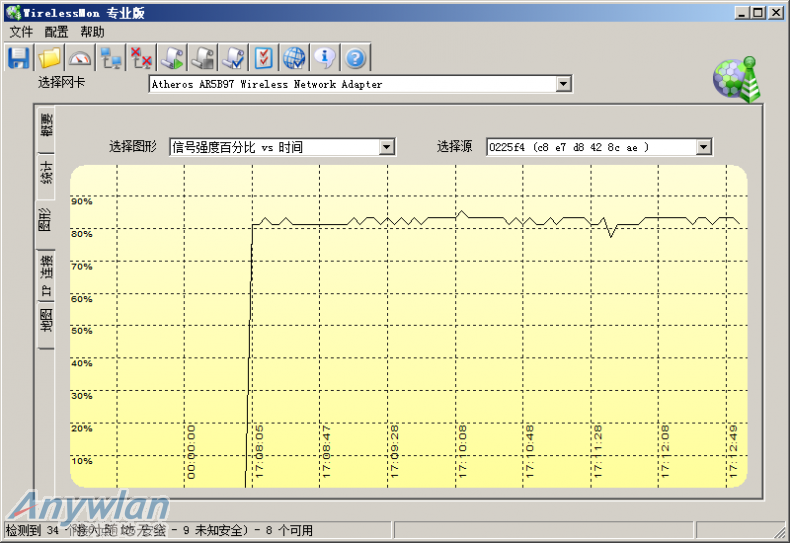Image resolution: width=790 pixels, height=543 pixels.
Task: Click the Atheros AR5B97 Wireless Network Adapter field
Action: [360, 84]
